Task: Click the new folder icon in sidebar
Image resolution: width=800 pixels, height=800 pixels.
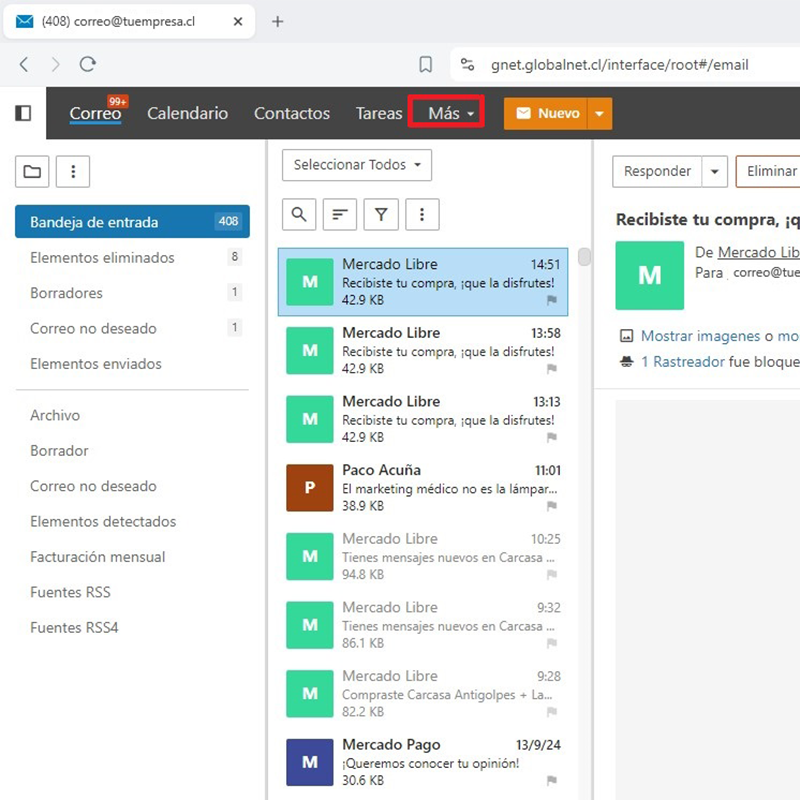Action: pos(32,172)
